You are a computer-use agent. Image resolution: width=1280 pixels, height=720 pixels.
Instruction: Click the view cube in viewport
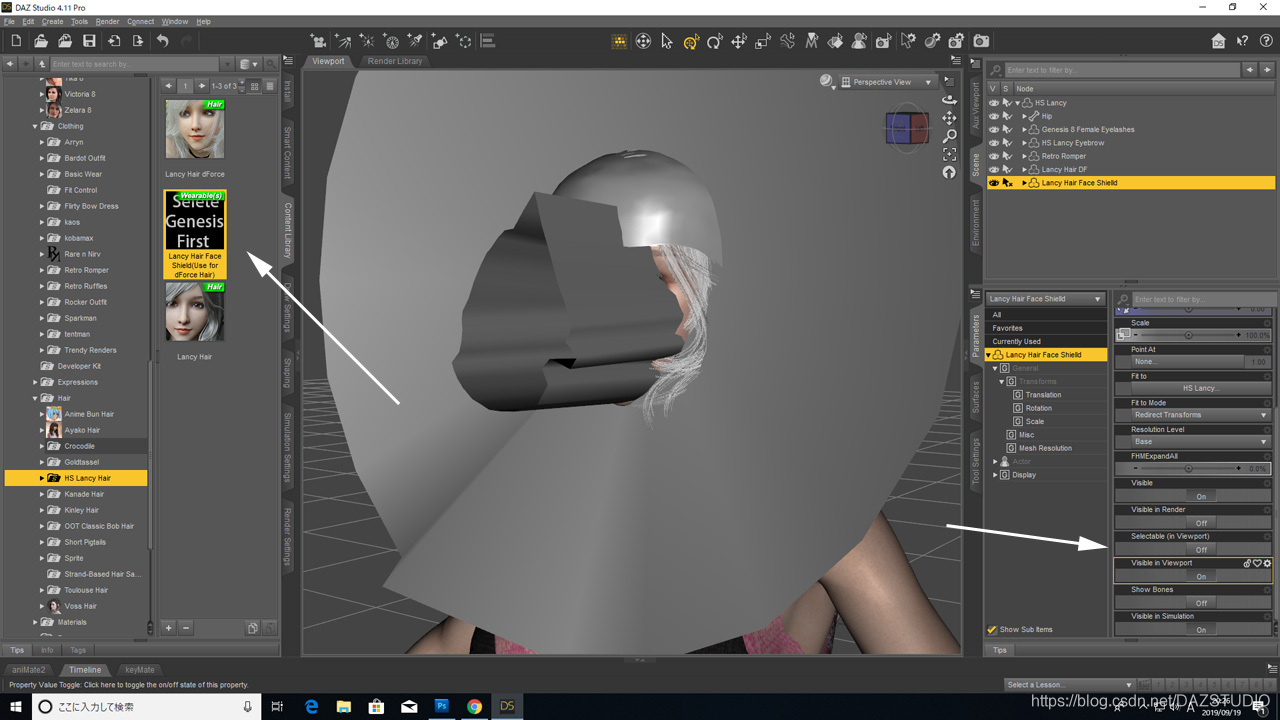pos(906,127)
